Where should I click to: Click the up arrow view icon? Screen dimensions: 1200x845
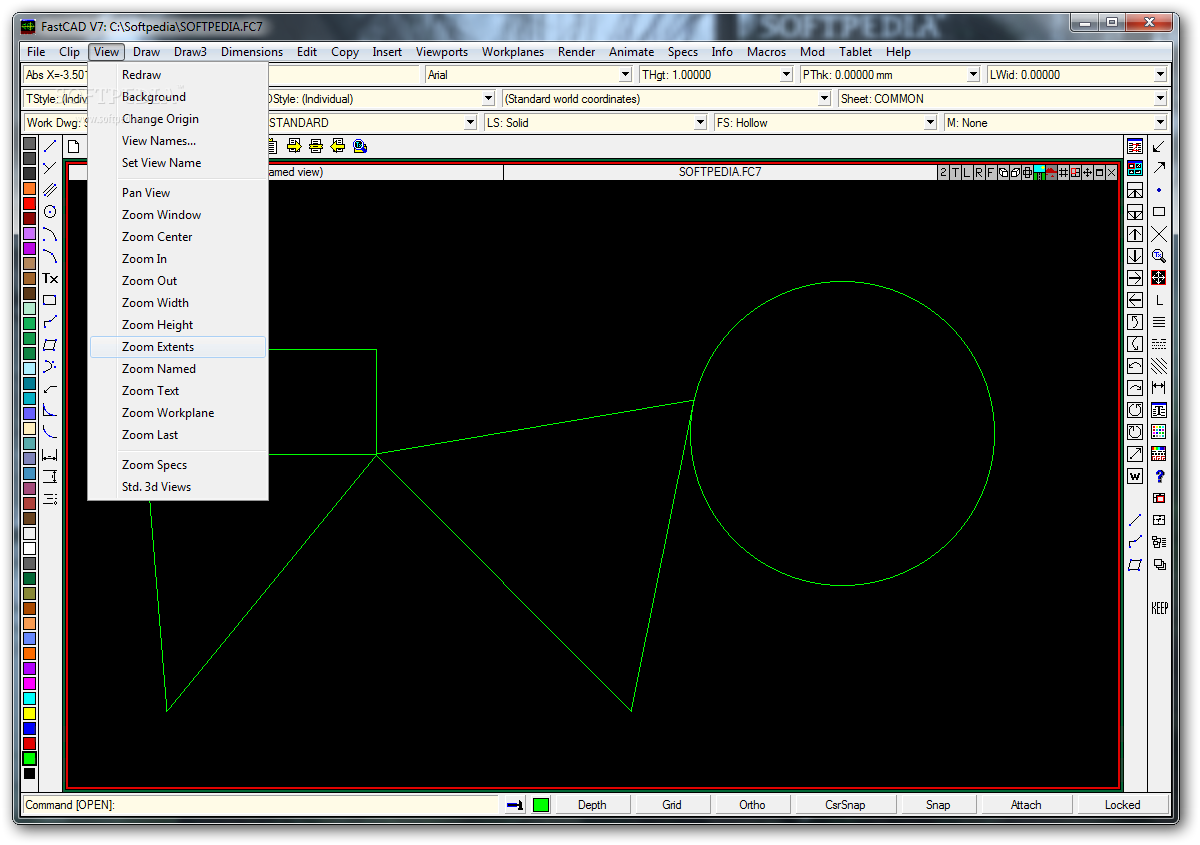(x=1135, y=234)
